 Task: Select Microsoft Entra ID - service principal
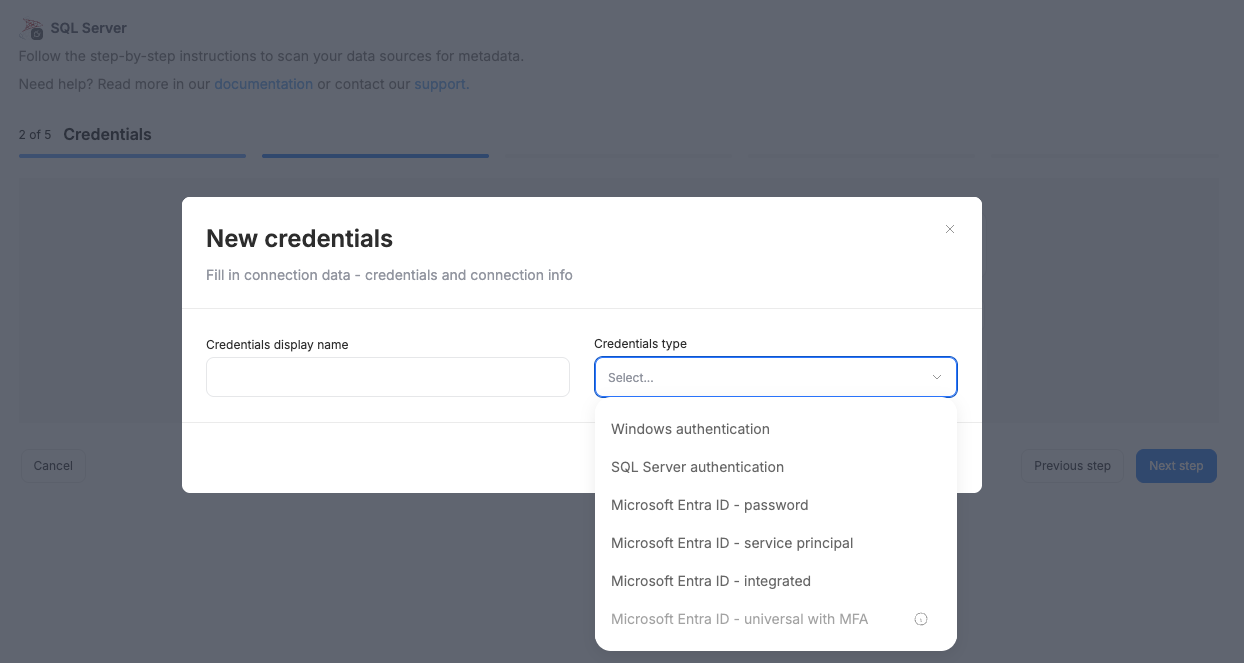click(776, 543)
